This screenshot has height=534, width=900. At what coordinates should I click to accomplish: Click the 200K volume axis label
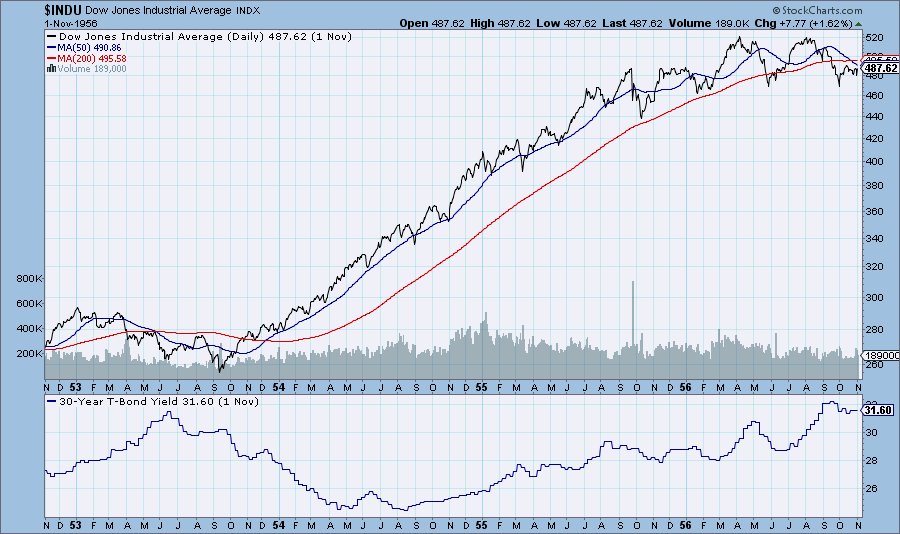(x=29, y=353)
